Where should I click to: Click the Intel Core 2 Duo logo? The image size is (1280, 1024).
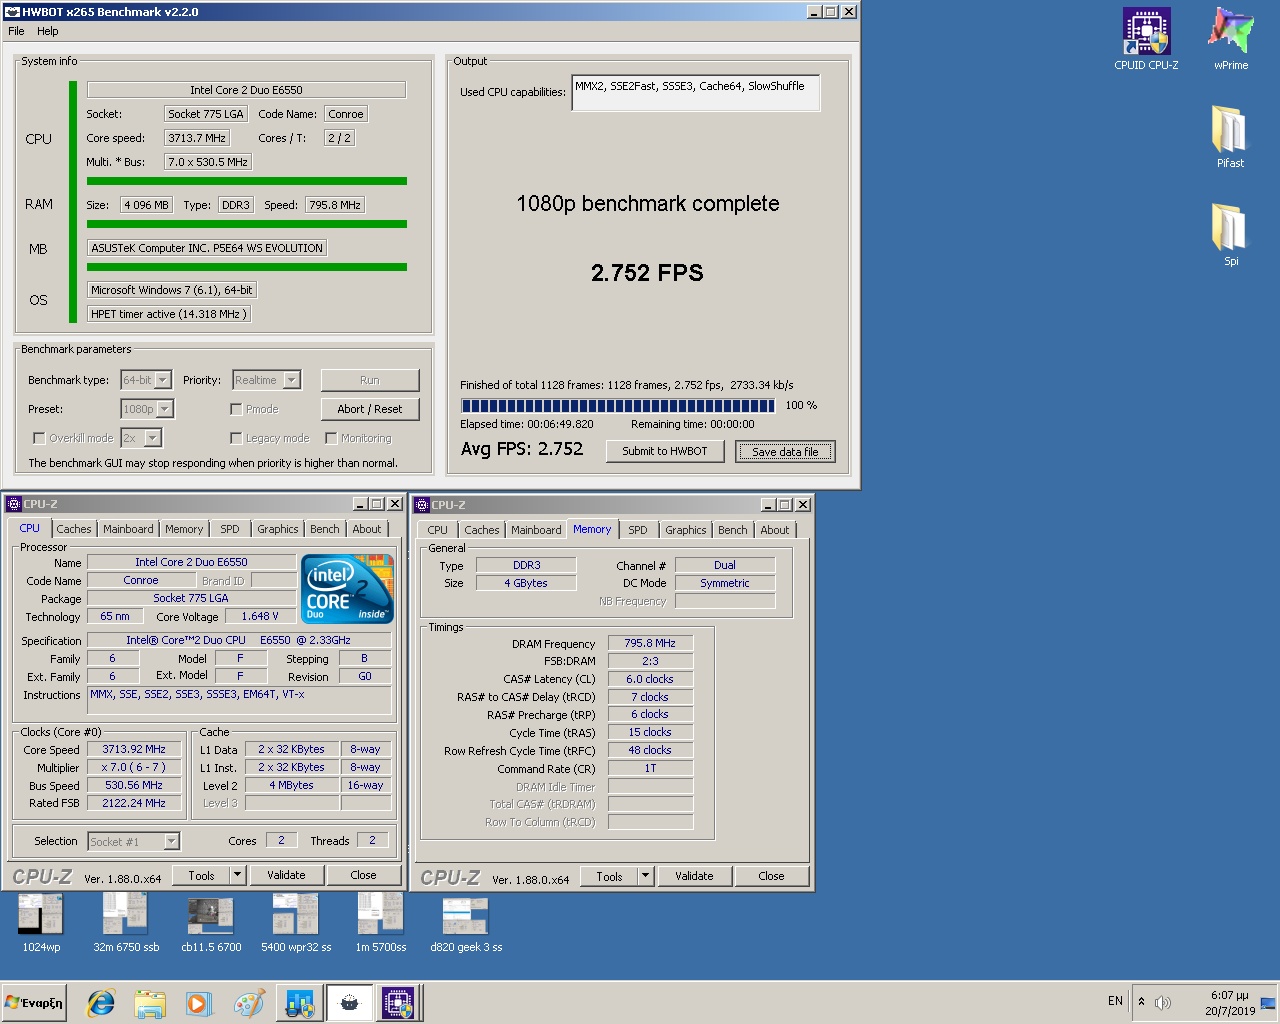point(347,589)
